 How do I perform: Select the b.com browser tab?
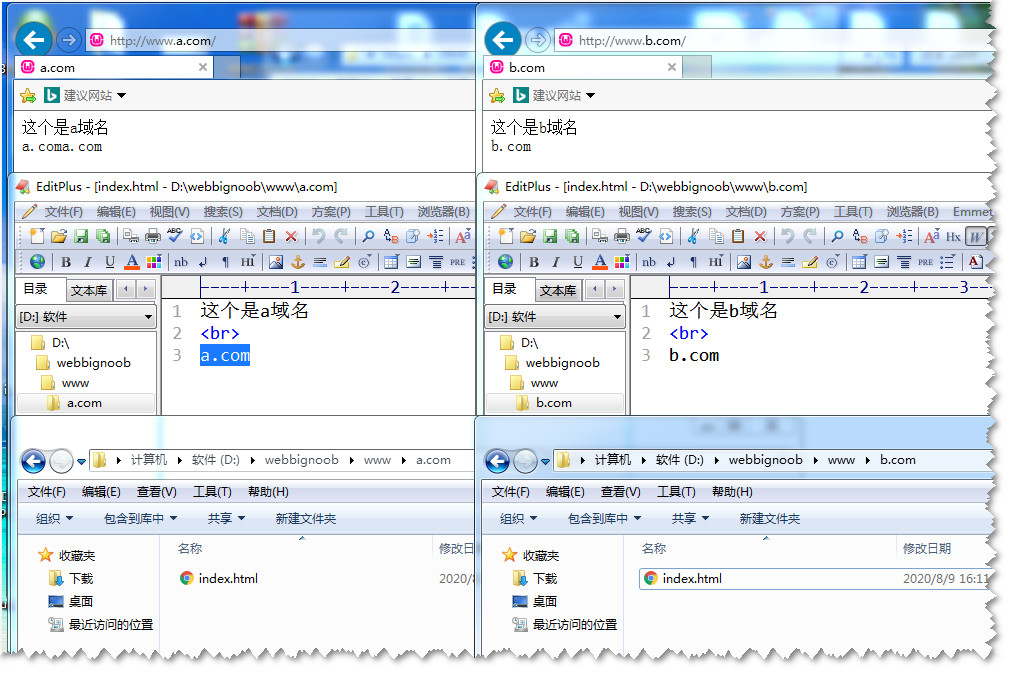point(582,67)
